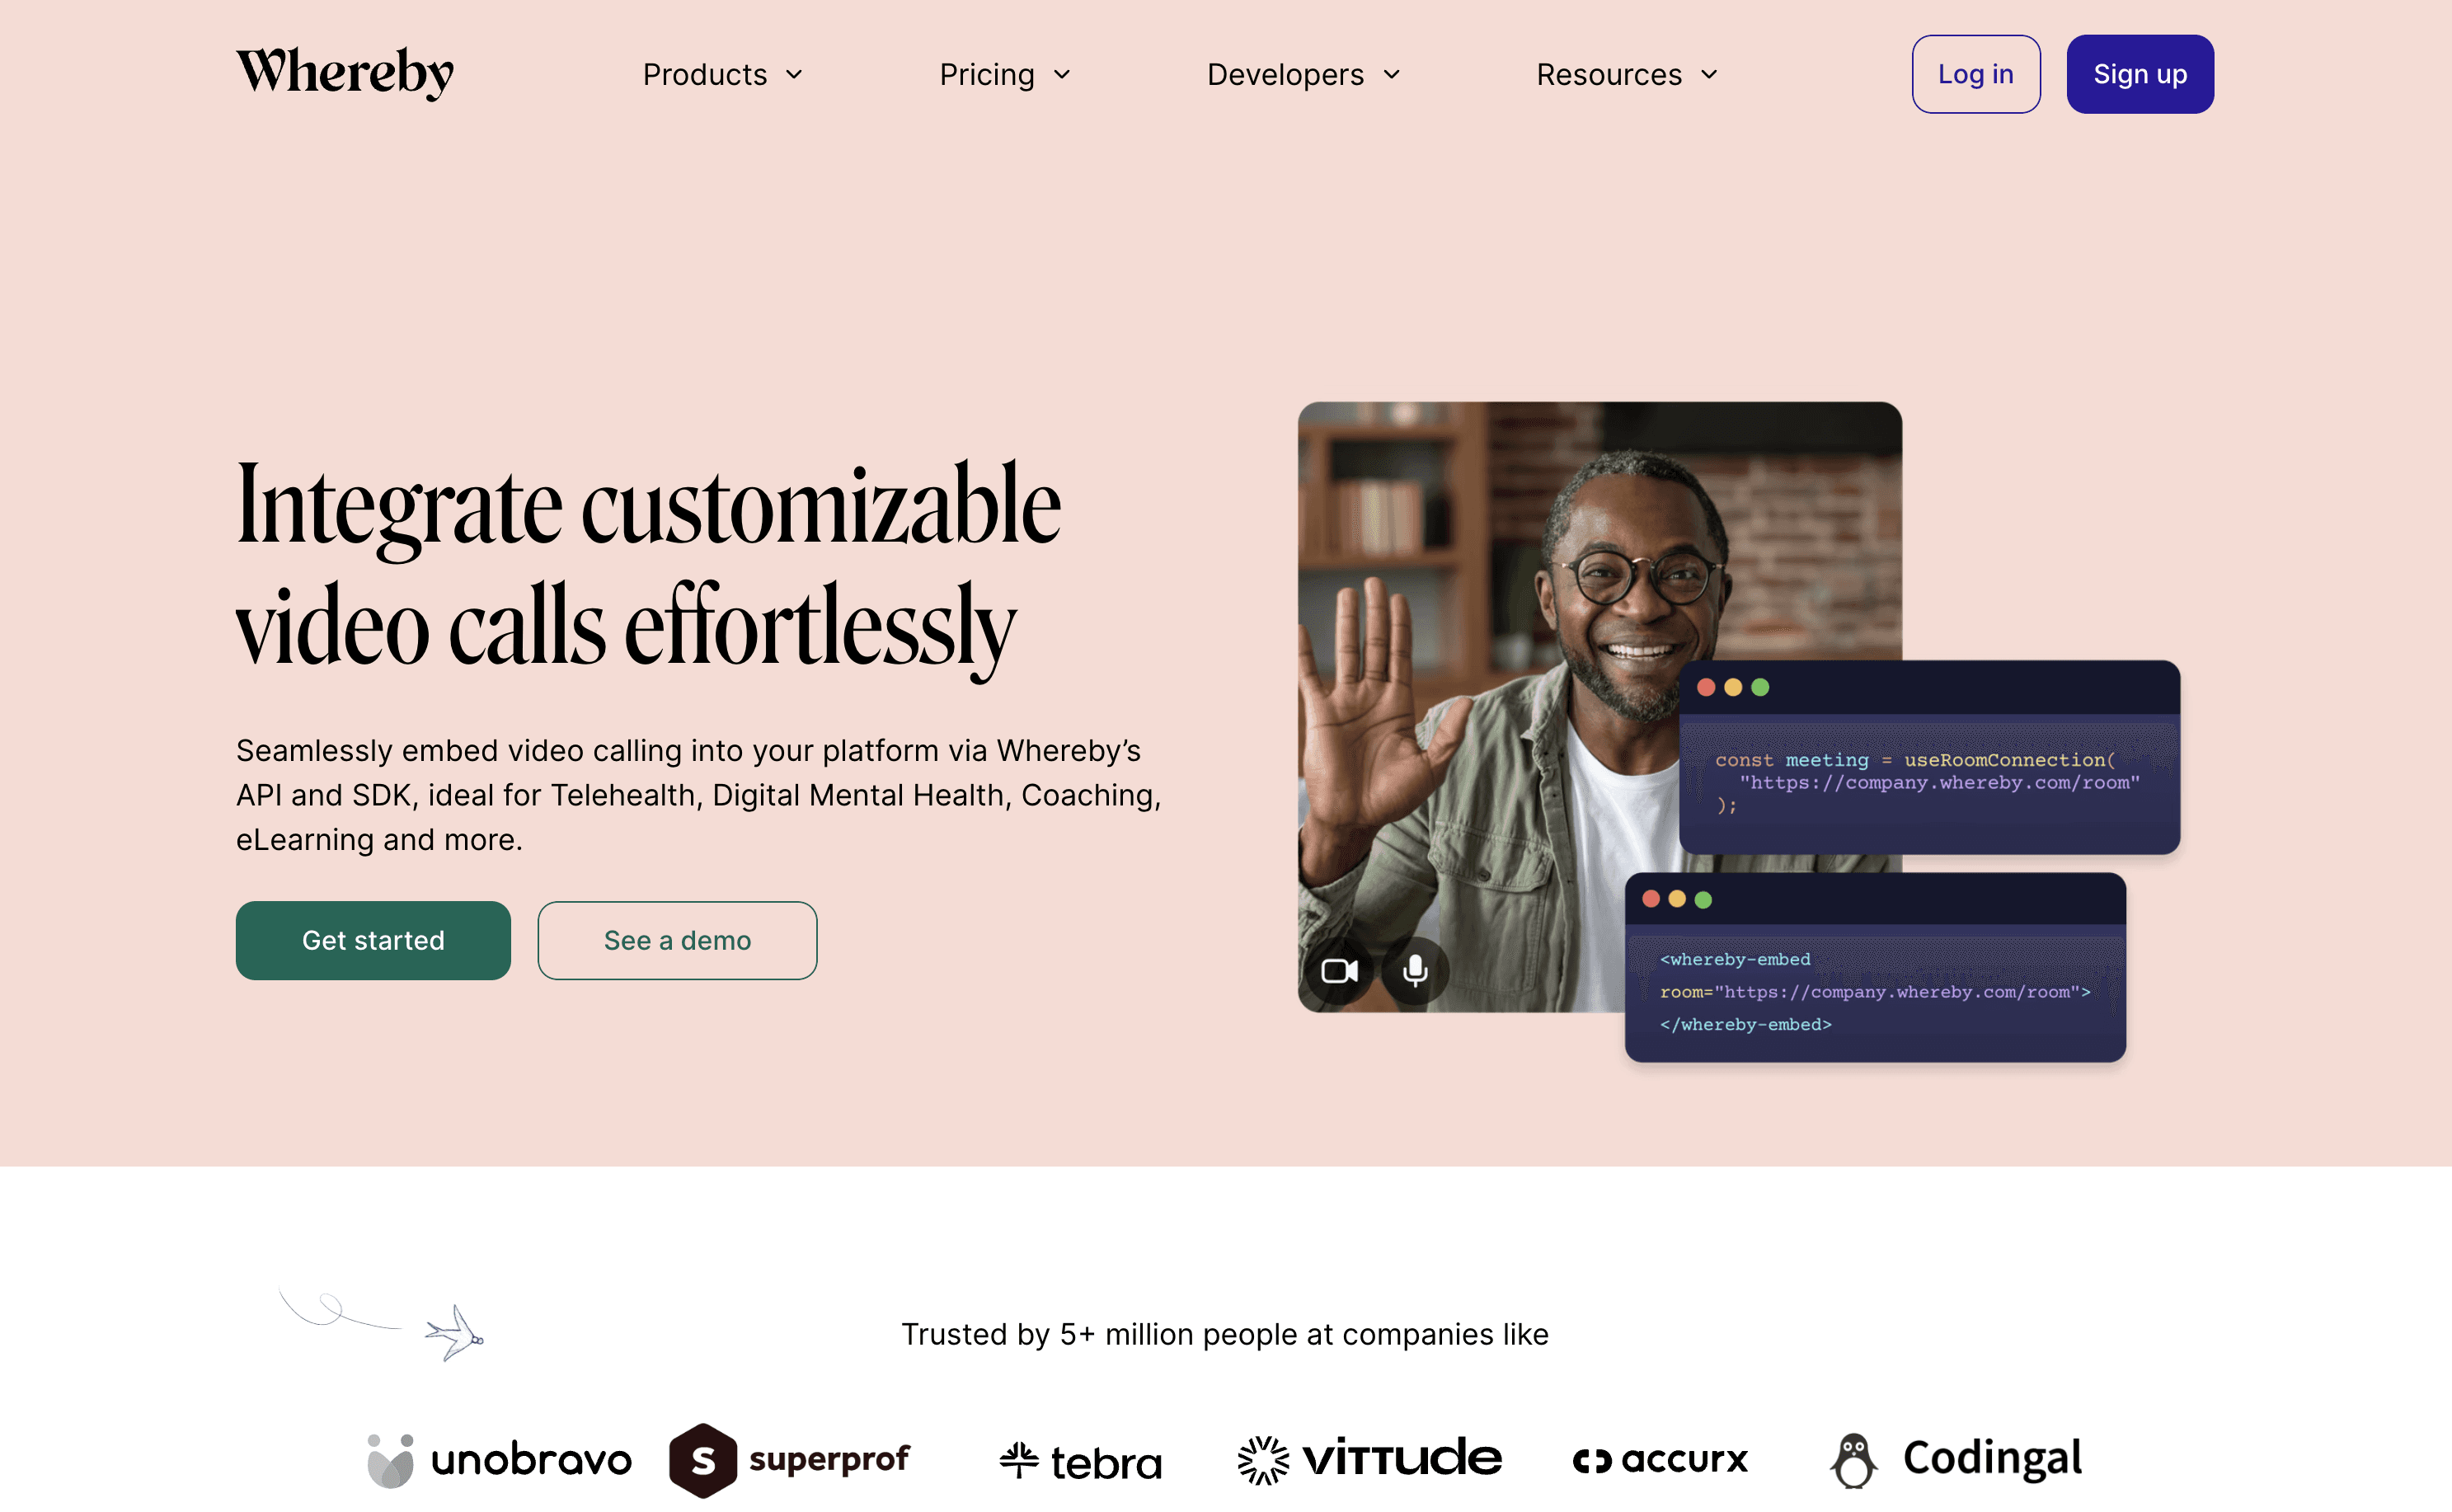Open the unobravo company logo
The height and width of the screenshot is (1512, 2452).
(499, 1460)
